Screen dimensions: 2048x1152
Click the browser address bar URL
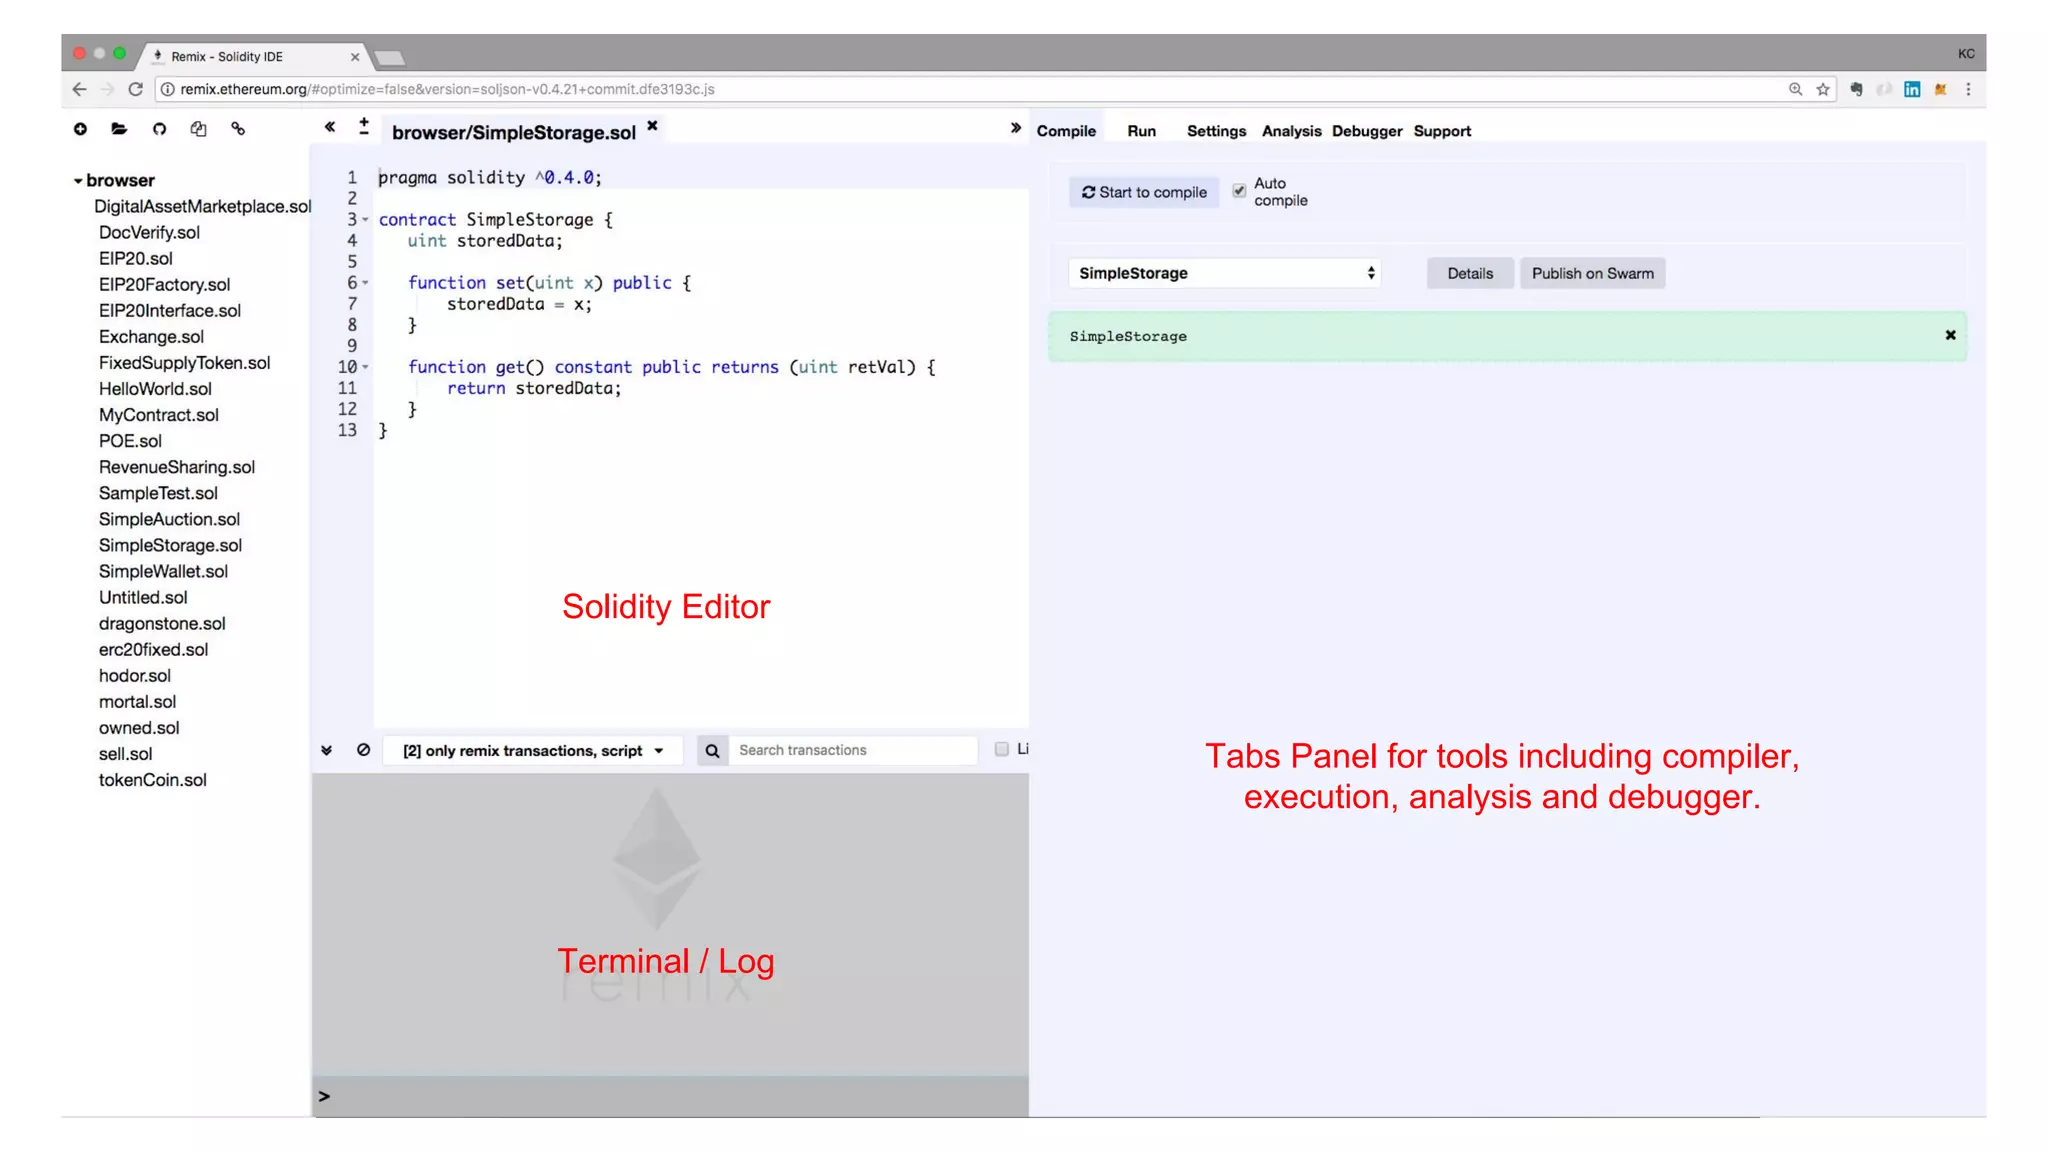coord(447,89)
